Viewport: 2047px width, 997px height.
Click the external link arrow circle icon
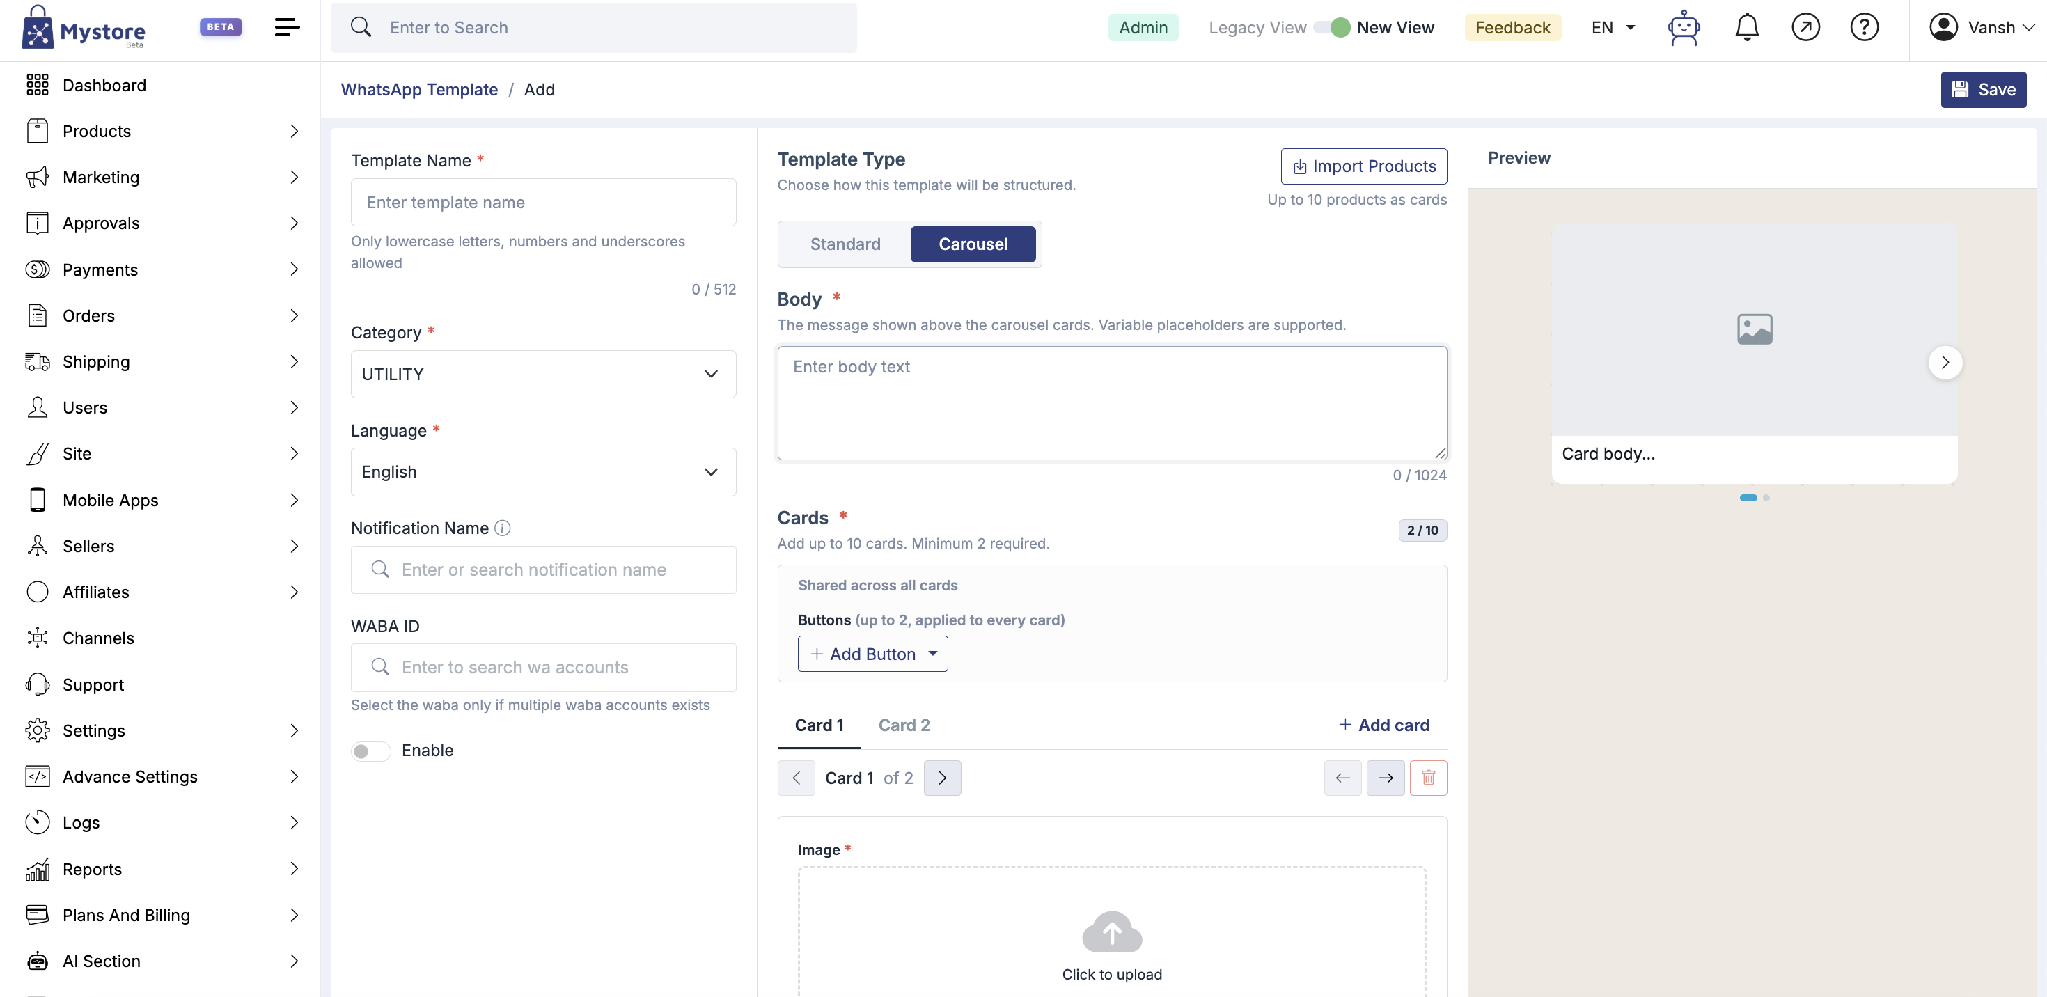click(x=1805, y=27)
